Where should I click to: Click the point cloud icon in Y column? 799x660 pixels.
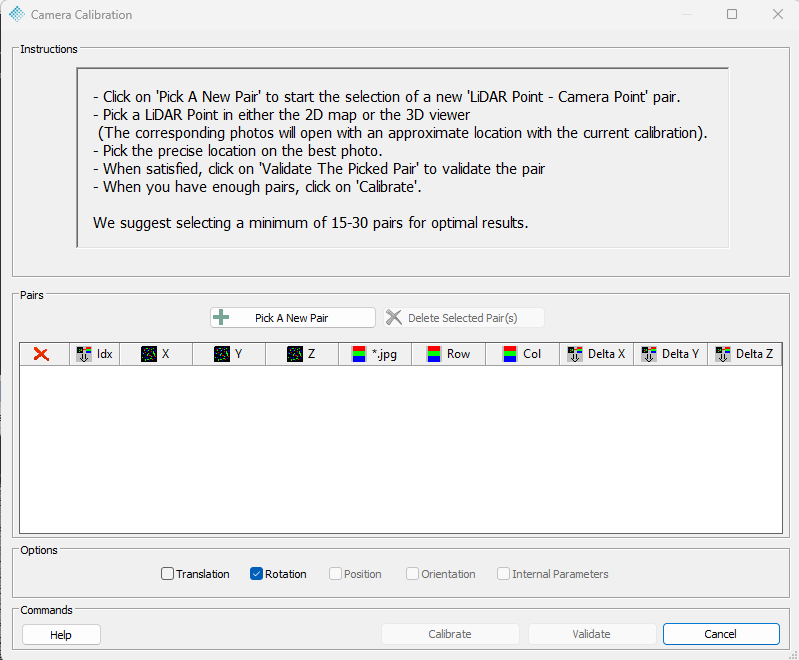(222, 354)
